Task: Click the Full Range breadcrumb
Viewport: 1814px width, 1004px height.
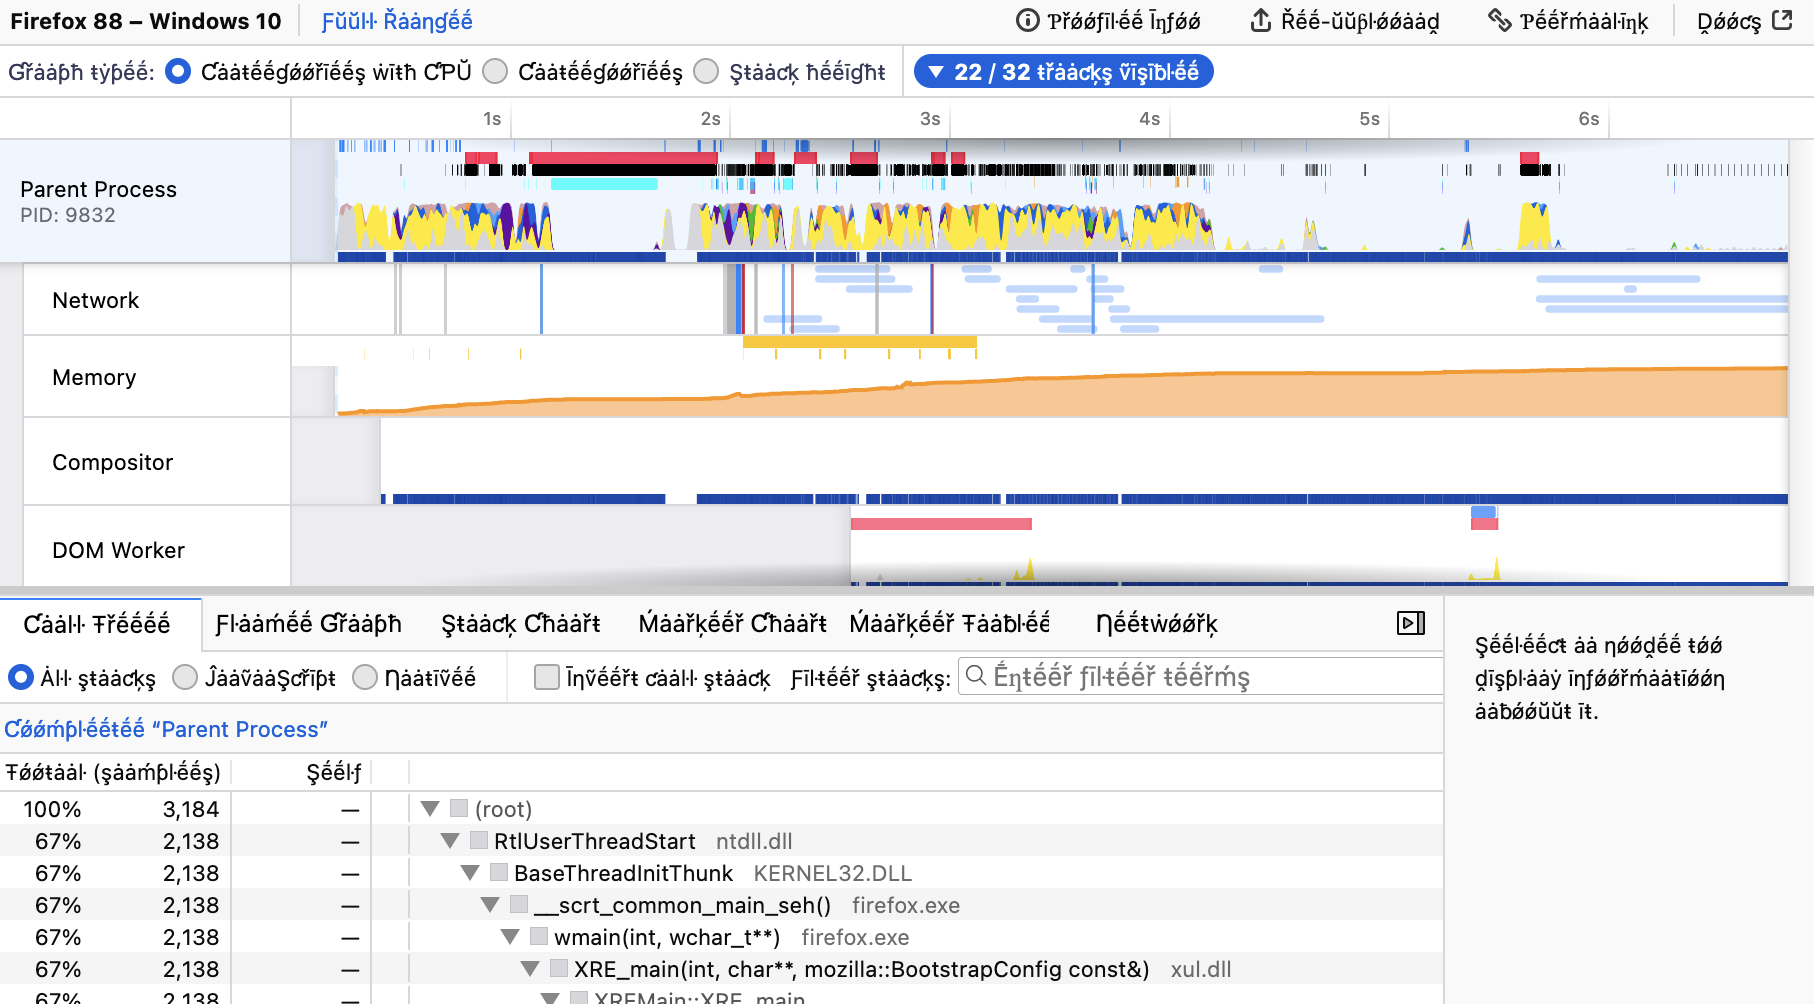Action: coord(397,21)
